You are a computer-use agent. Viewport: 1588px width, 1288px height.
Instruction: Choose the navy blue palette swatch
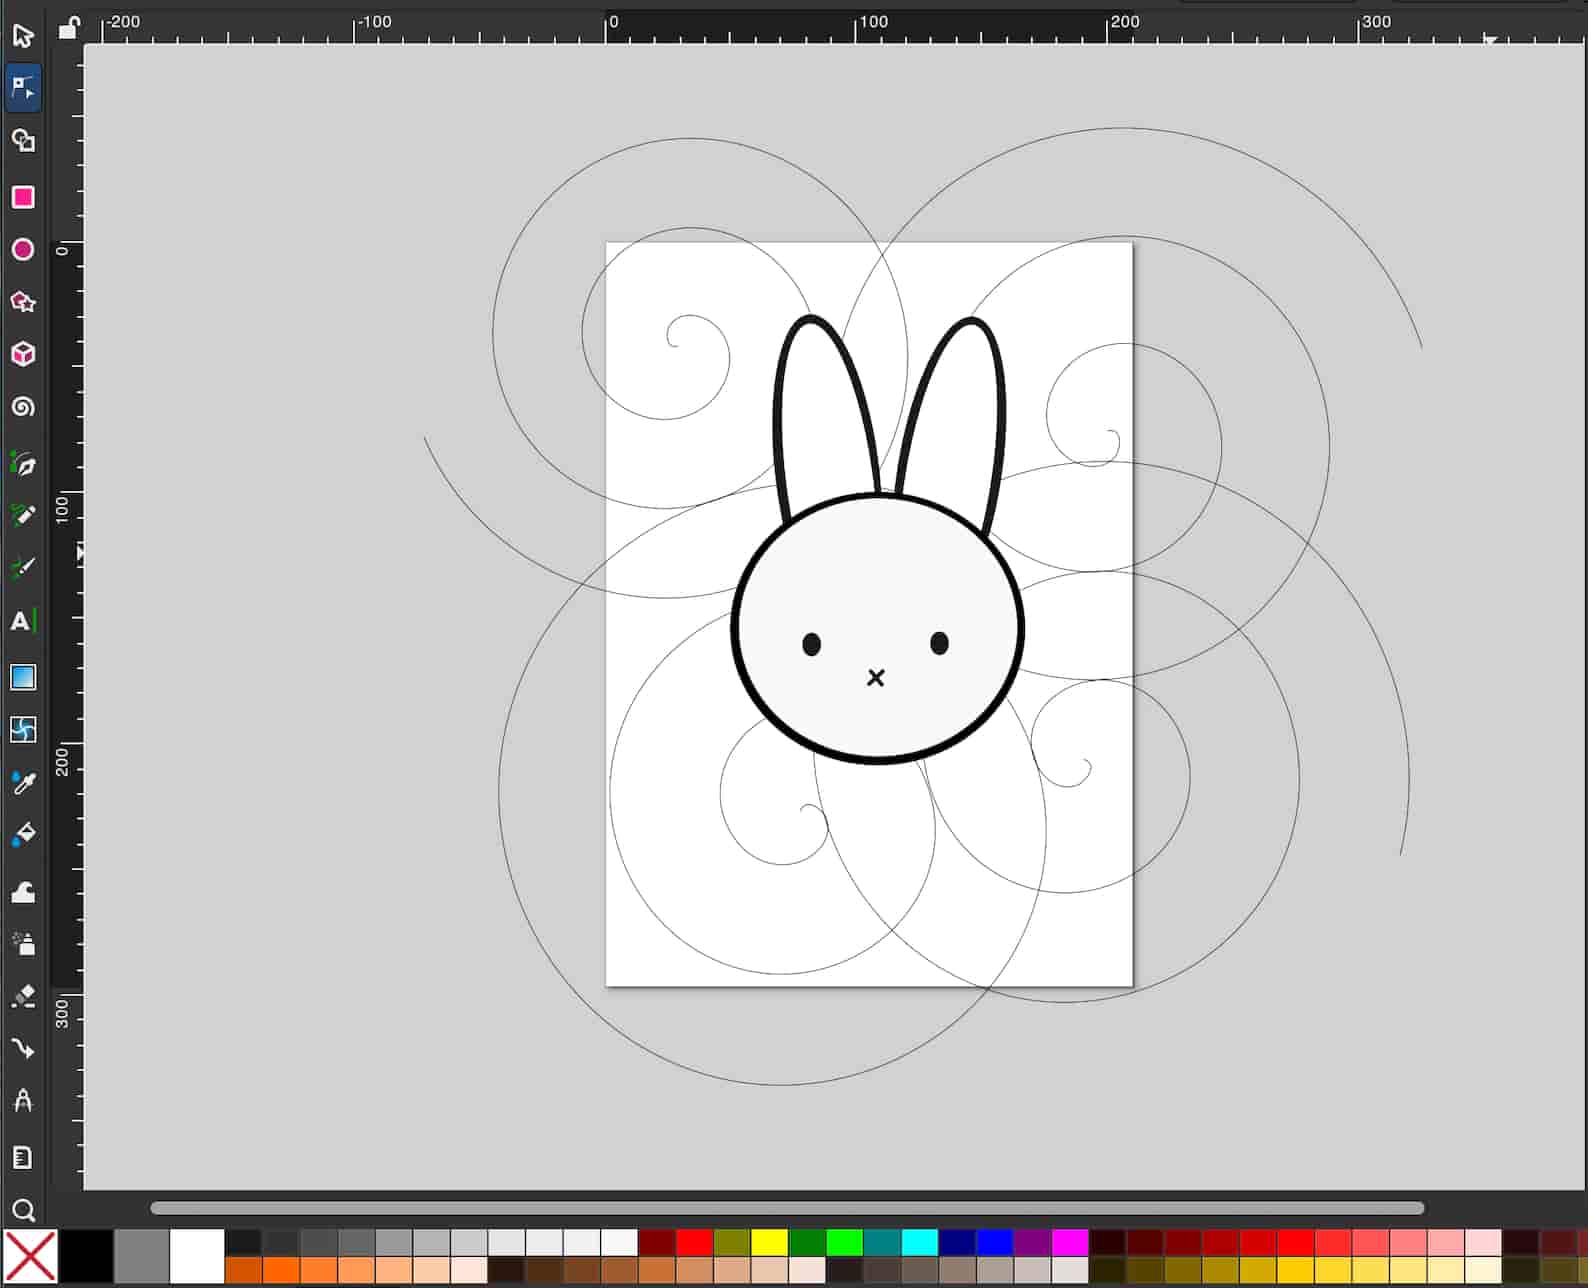(957, 1243)
